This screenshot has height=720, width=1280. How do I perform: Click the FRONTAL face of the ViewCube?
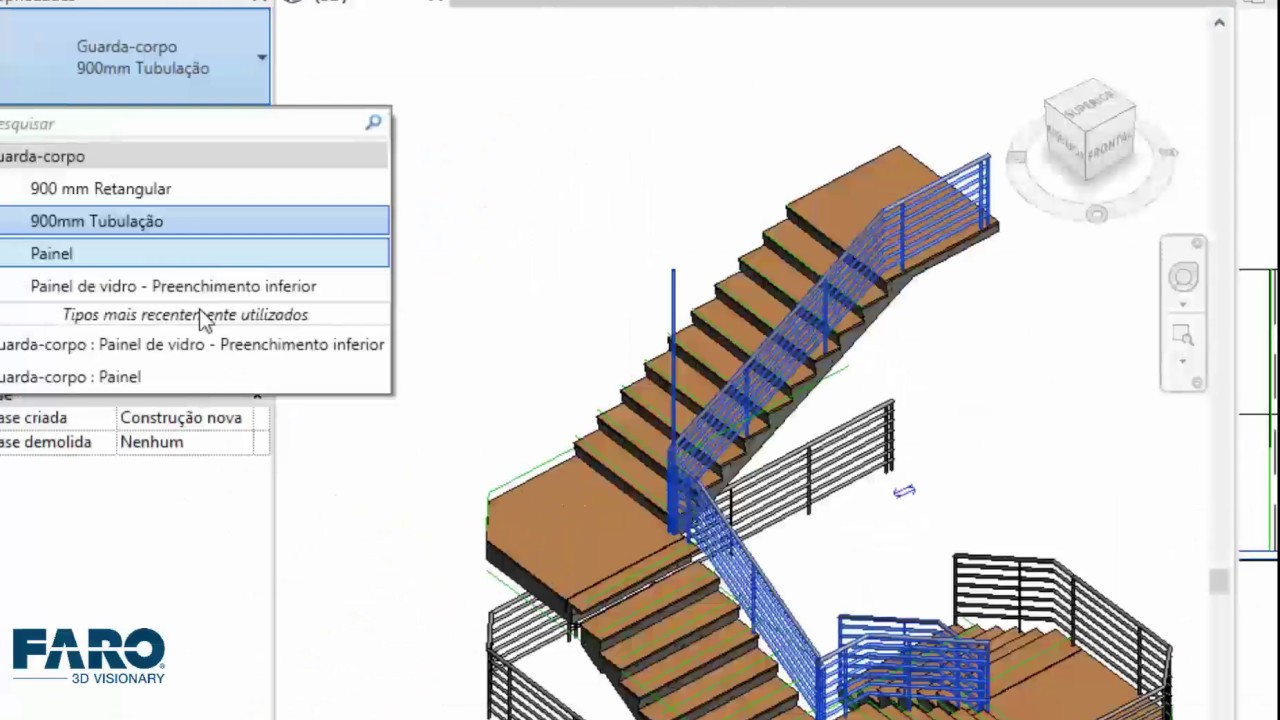click(1110, 146)
